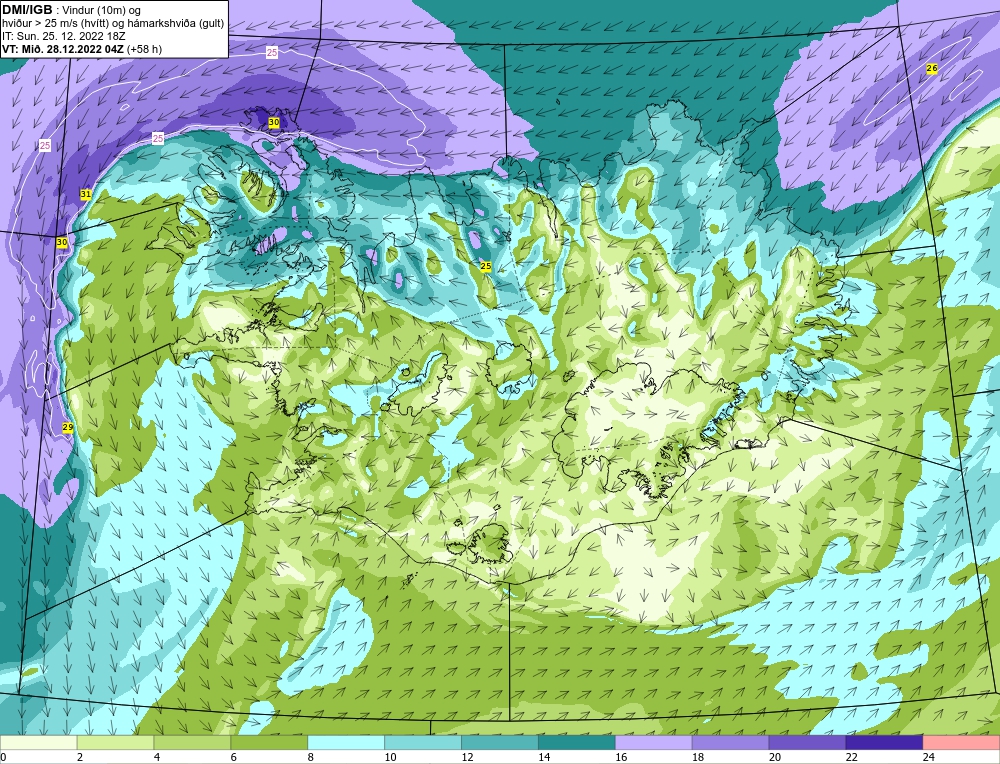Click legend scale value 16

pyautogui.click(x=621, y=757)
